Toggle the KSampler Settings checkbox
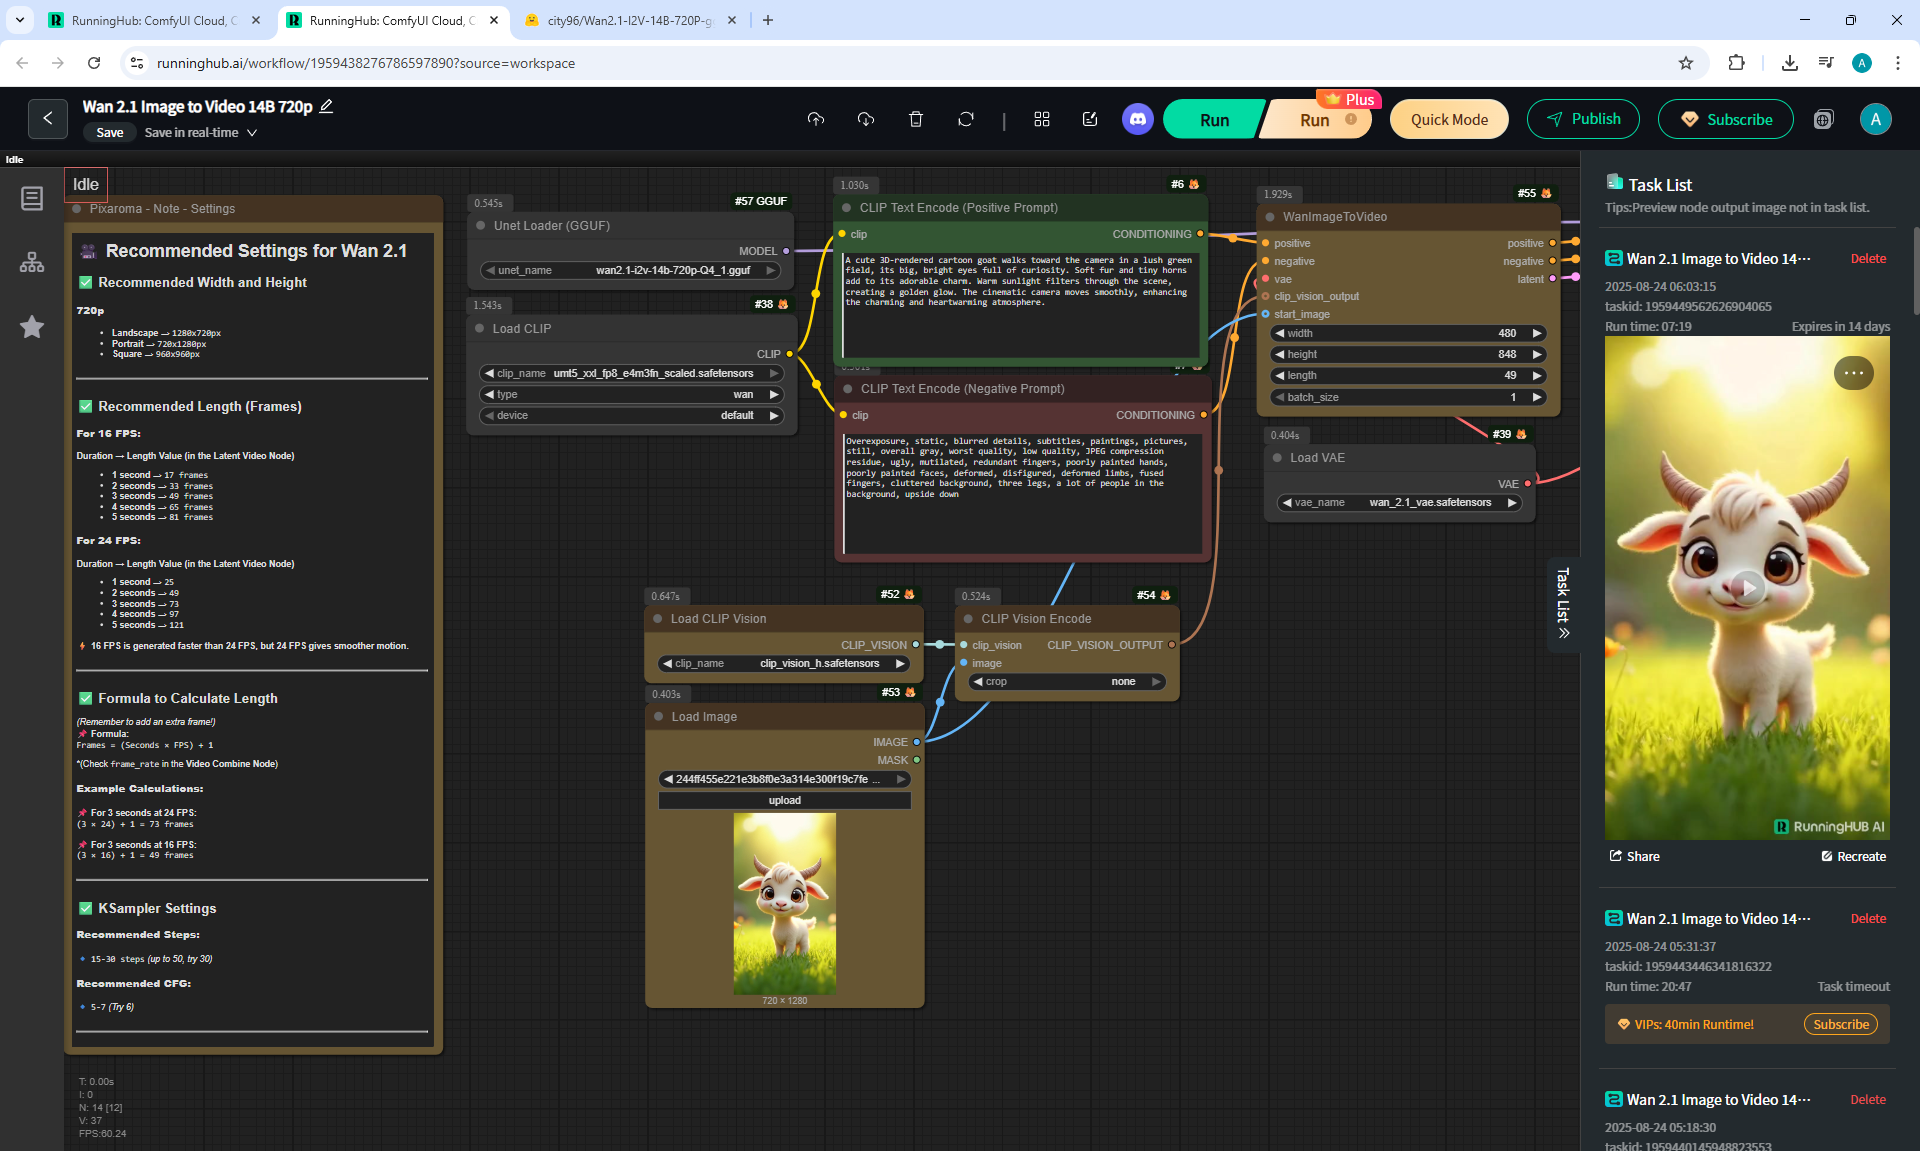The width and height of the screenshot is (1920, 1151). point(86,908)
